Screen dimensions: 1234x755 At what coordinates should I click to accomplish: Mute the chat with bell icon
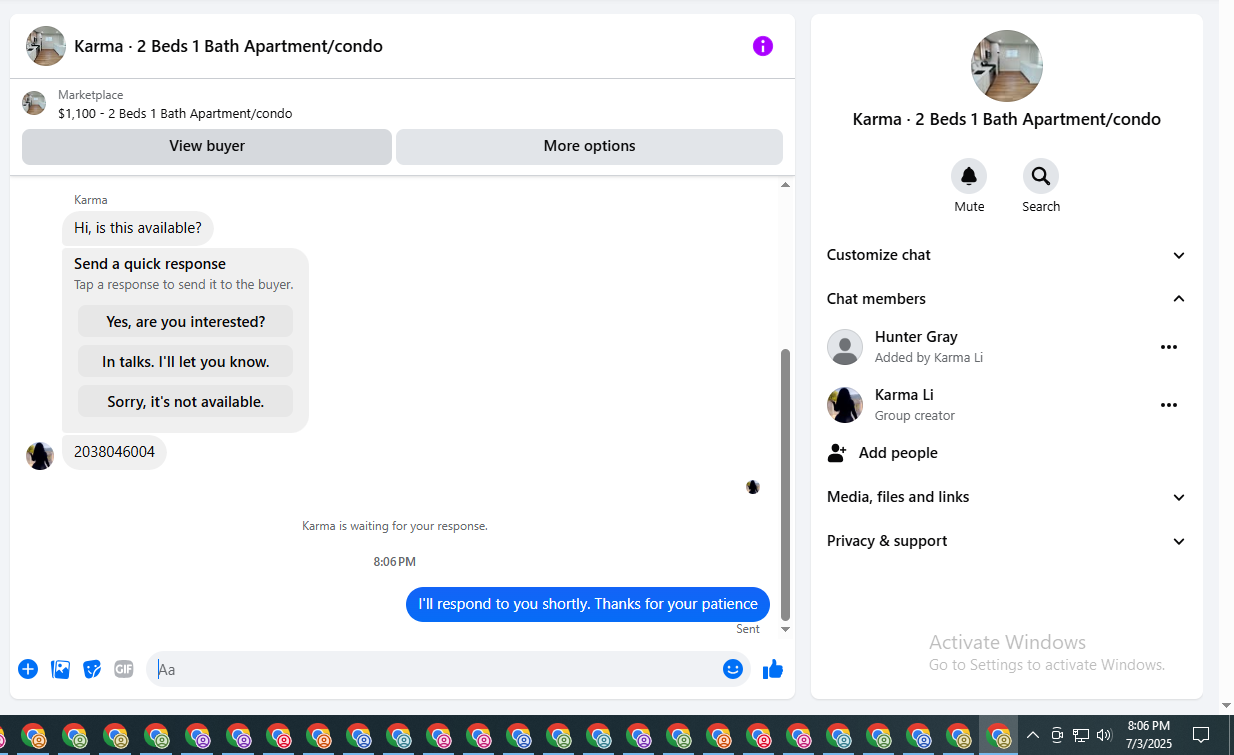(x=969, y=176)
